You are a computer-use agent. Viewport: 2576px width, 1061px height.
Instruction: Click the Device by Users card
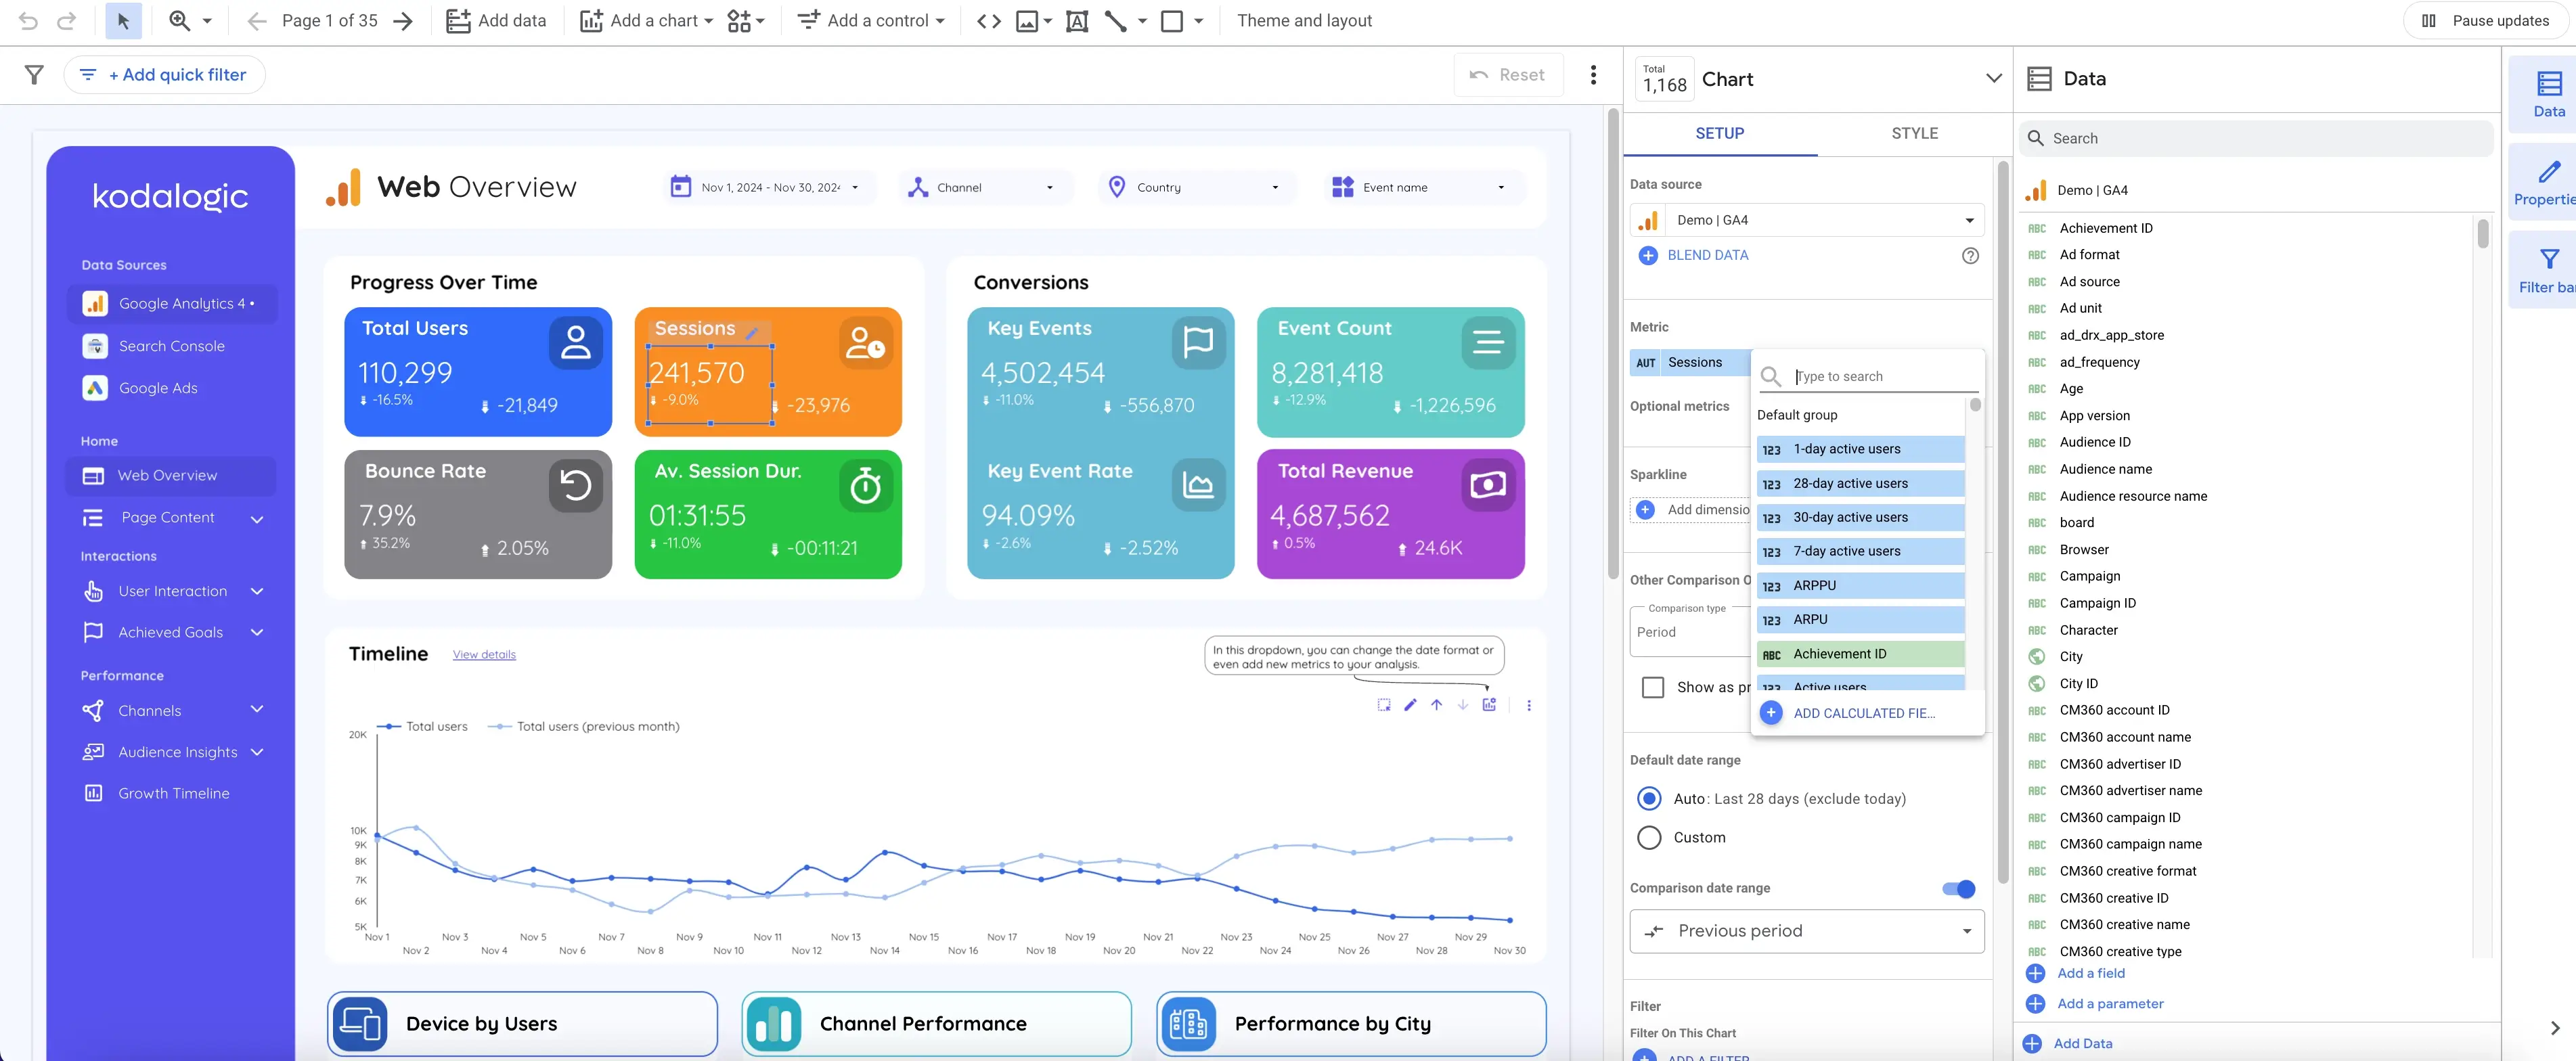point(522,1025)
